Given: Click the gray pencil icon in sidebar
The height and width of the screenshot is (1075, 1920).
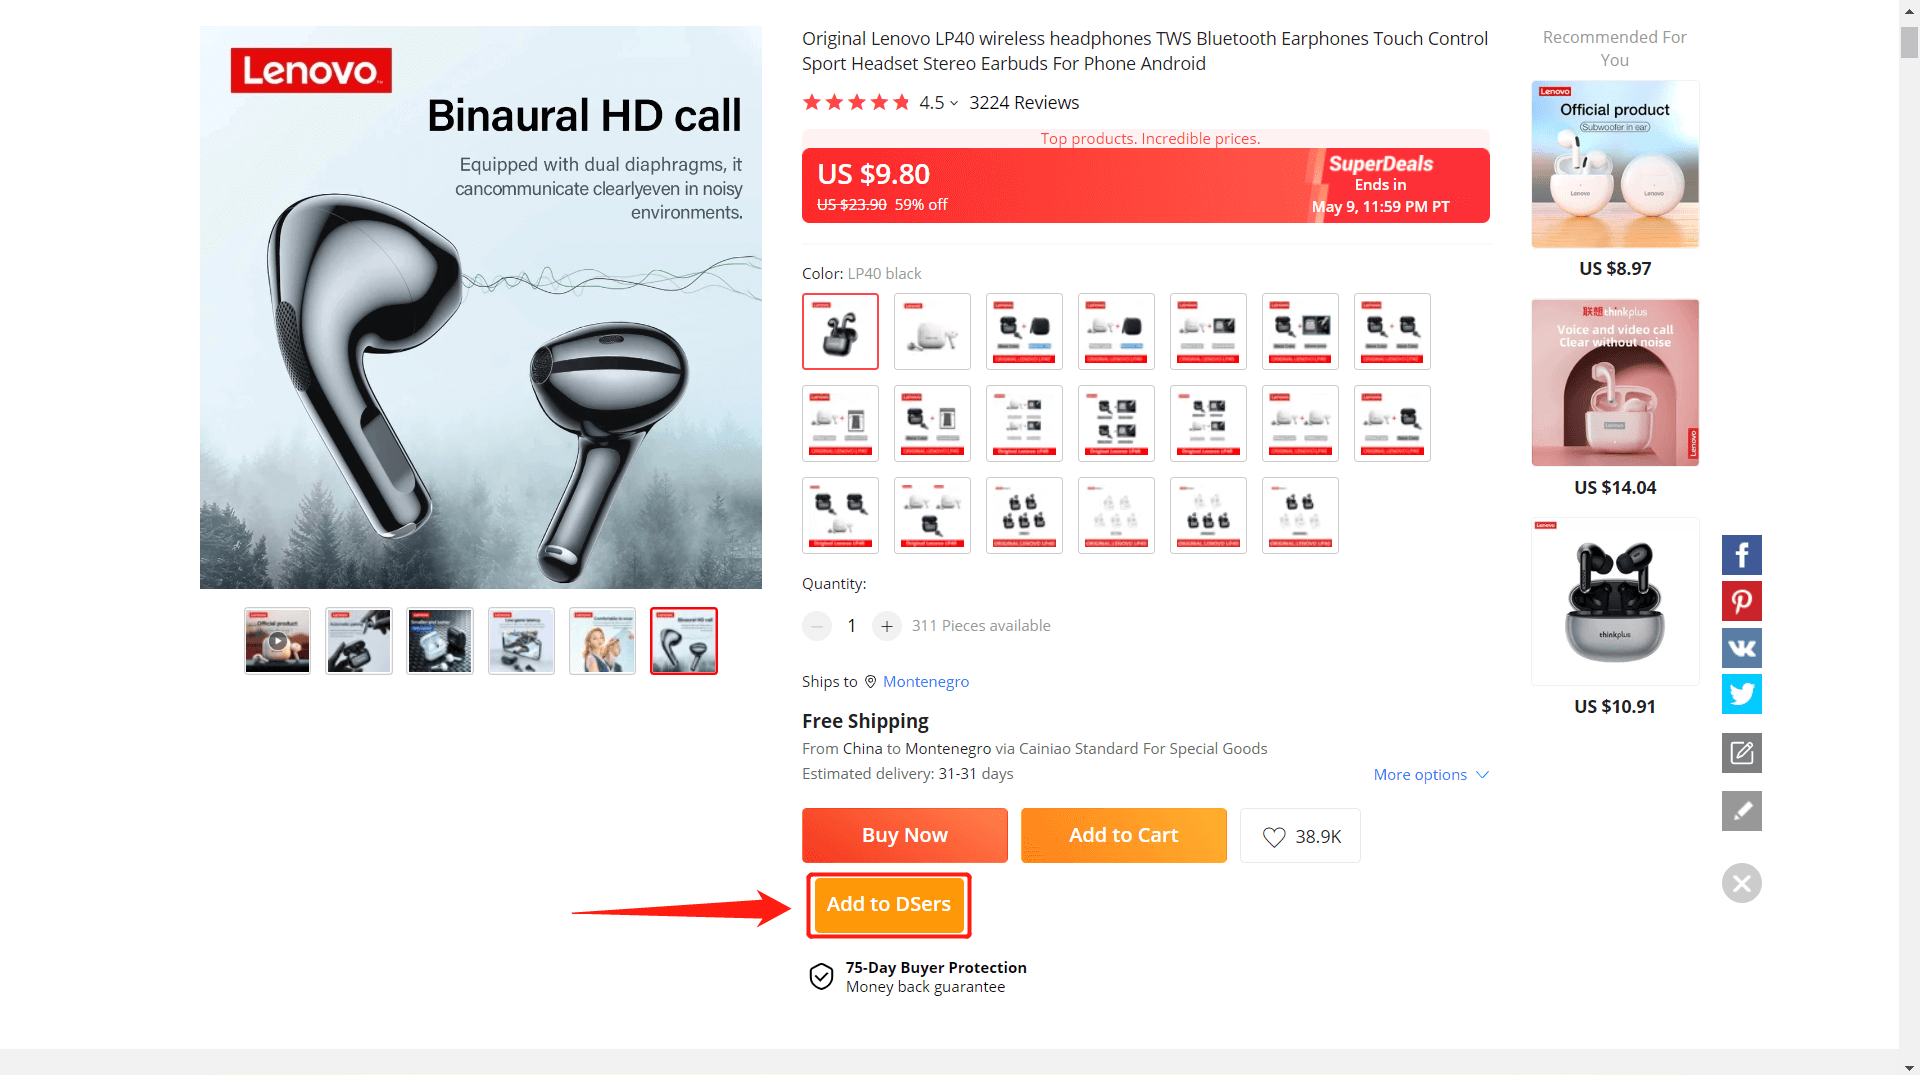Looking at the screenshot, I should 1741,811.
